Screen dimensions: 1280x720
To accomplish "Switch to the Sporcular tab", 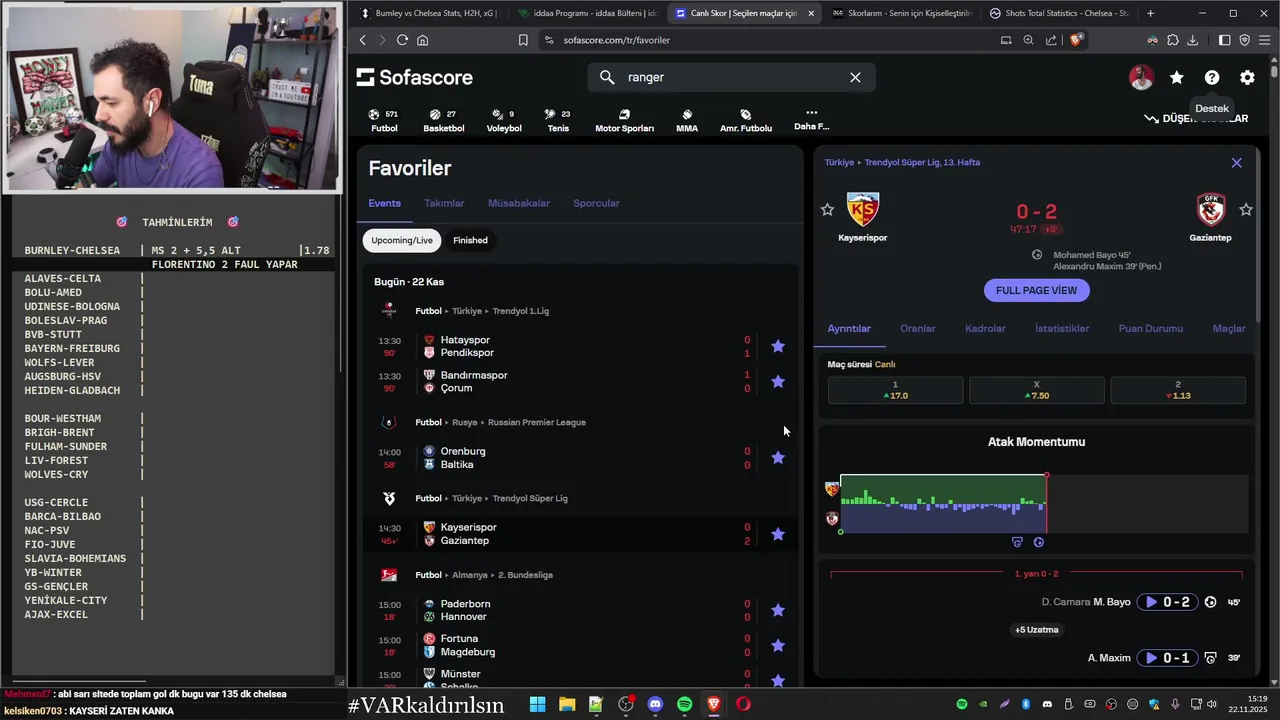I will [x=596, y=203].
